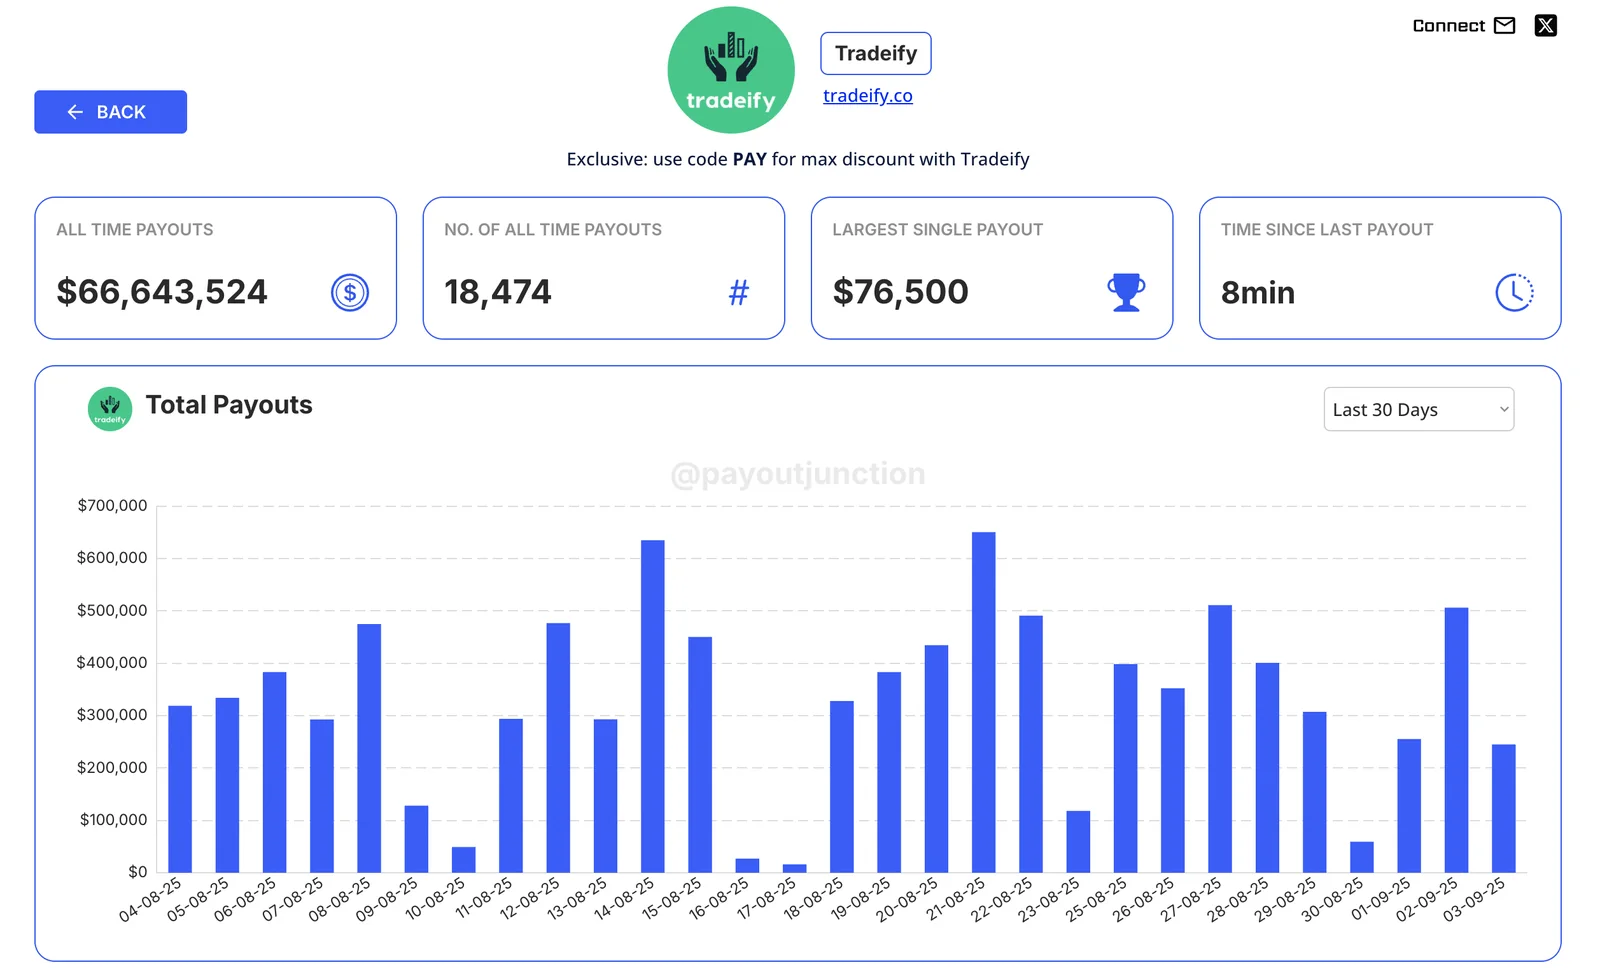Click the bar for 15-08-25
Viewport: 1600px width, 972px height.
[700, 754]
